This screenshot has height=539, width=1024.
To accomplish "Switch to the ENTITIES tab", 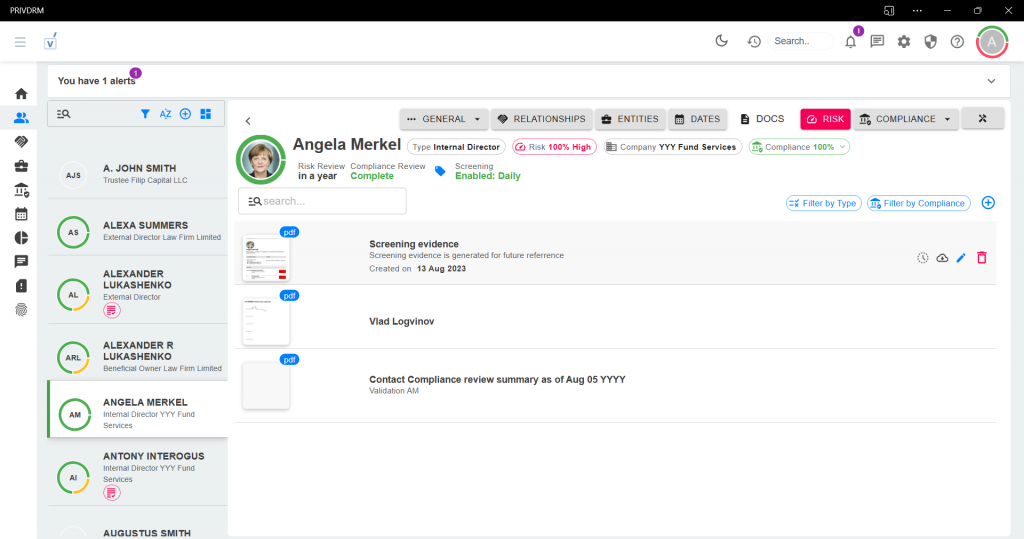I will click(629, 119).
